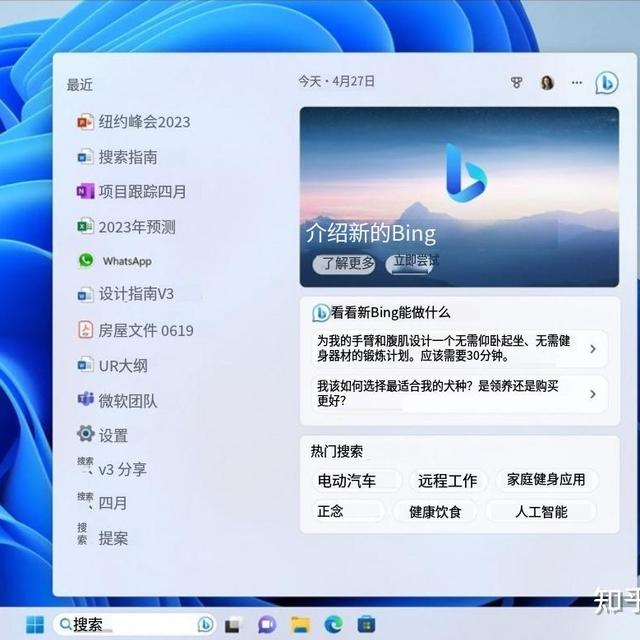Open 设置 settings app
Screen dimensions: 640x640
click(x=102, y=435)
